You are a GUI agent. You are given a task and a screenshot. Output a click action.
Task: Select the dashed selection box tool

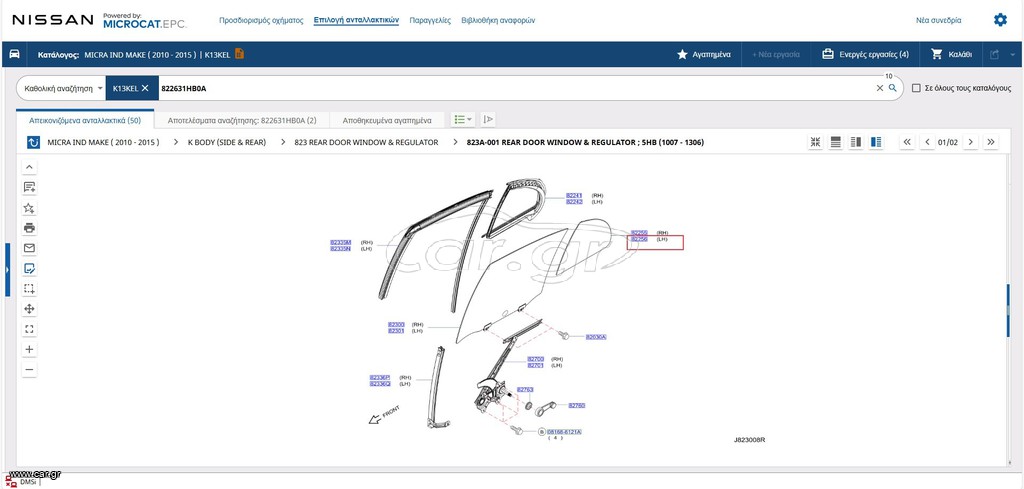point(29,289)
